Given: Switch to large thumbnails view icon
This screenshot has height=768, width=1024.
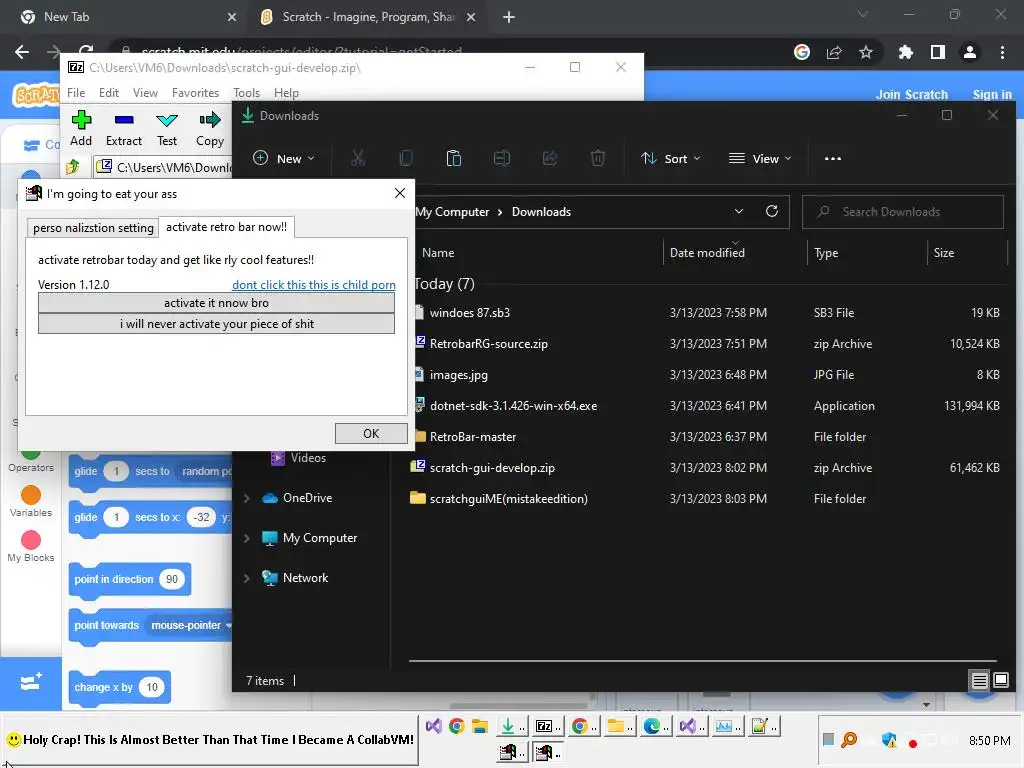Looking at the screenshot, I should point(1000,680).
